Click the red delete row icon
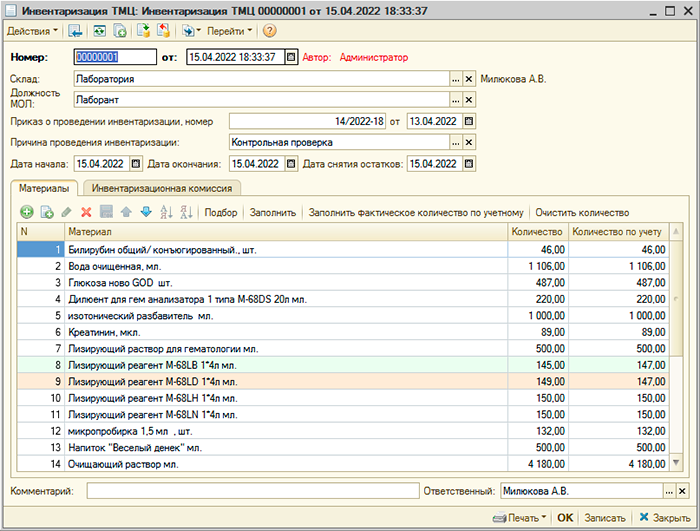Screen dimensions: 700x531 tap(86, 212)
